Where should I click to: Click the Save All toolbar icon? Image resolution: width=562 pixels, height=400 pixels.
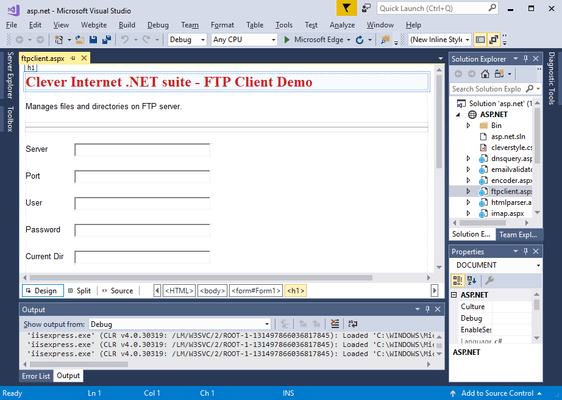[x=106, y=40]
